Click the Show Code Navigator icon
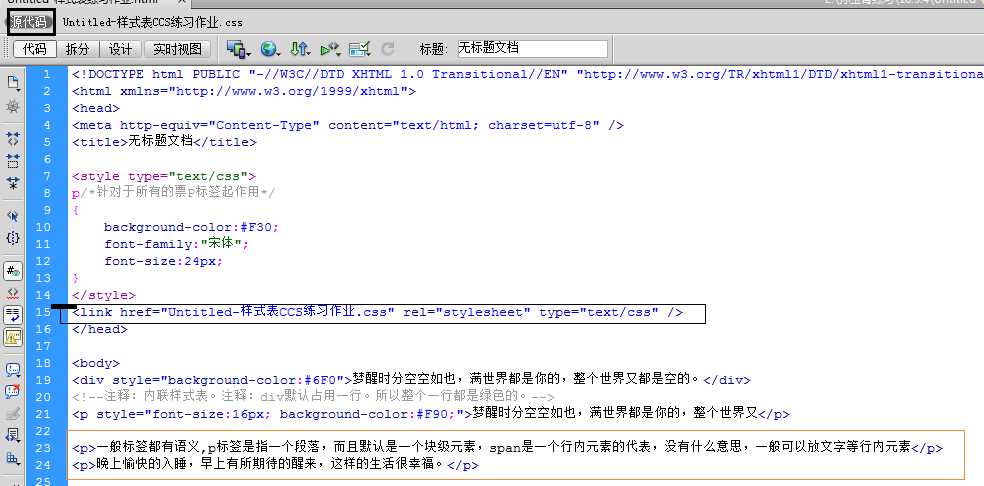 pyautogui.click(x=13, y=107)
